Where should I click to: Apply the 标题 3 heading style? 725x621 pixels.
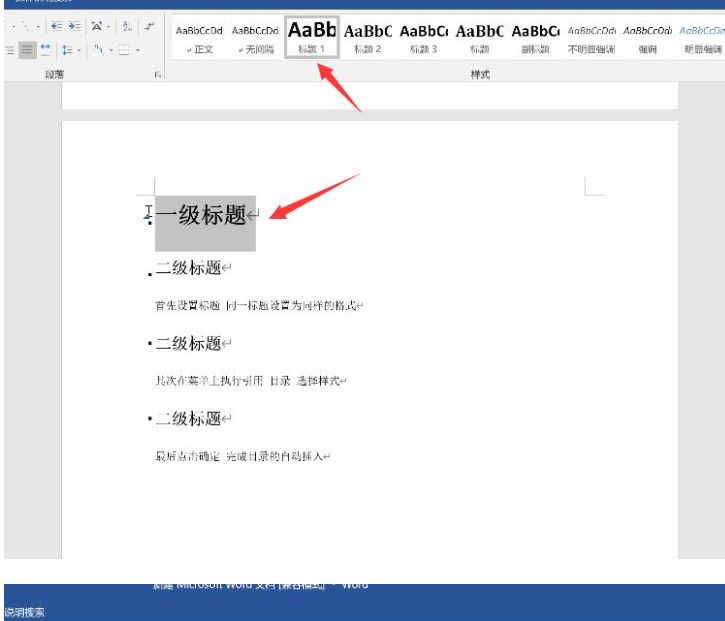[x=424, y=38]
